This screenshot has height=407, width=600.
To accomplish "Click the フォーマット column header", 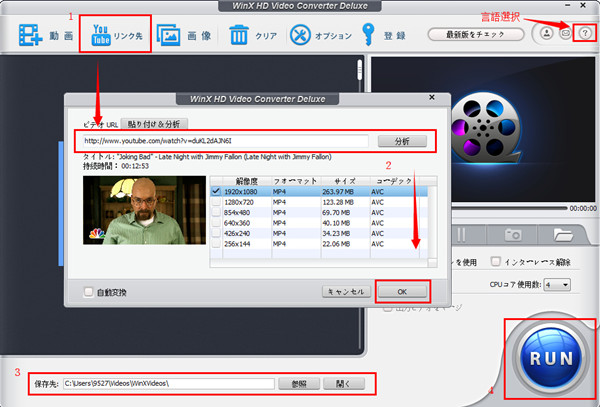I will [296, 181].
